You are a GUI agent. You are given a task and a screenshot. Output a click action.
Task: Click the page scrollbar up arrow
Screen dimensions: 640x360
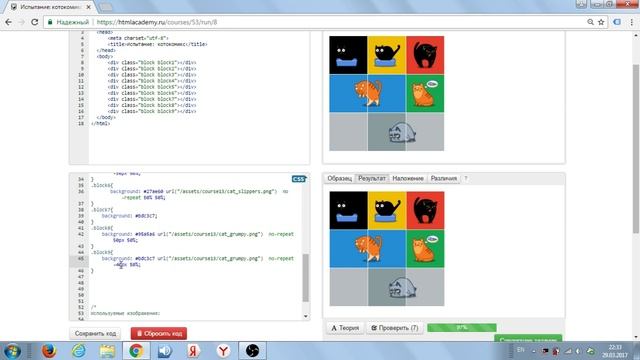636,35
